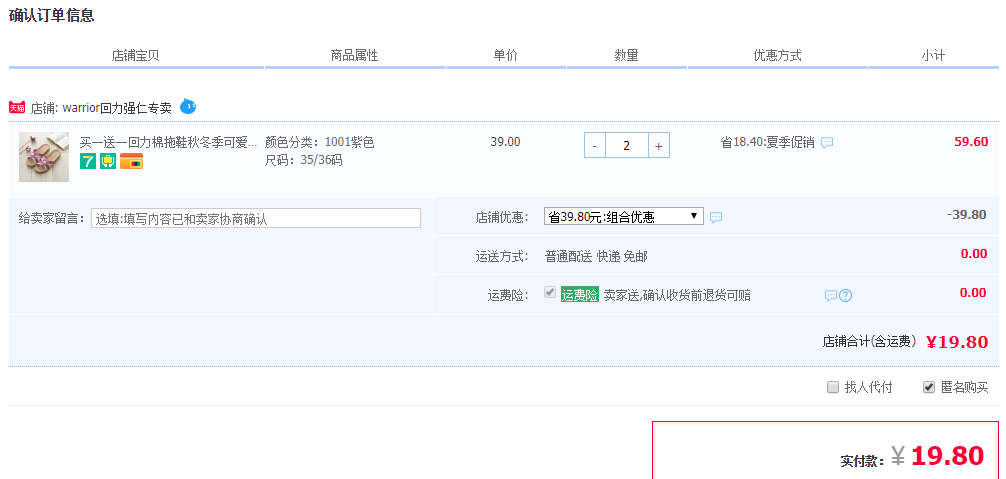The image size is (1006, 479).
Task: Click the subtotal amount 59.60
Action: tap(971, 142)
